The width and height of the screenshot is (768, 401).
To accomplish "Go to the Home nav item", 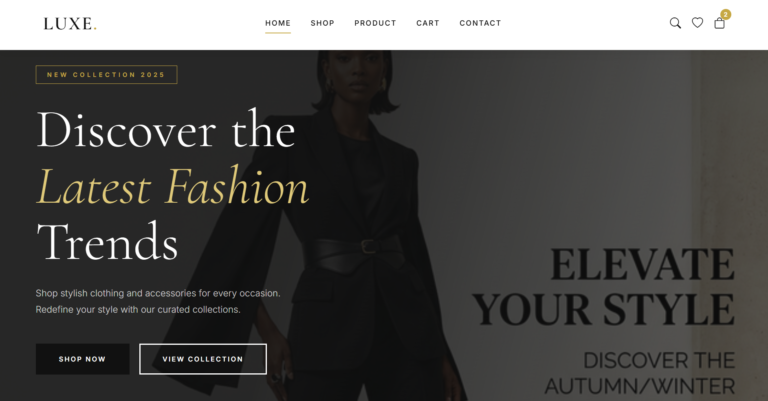I will 278,23.
